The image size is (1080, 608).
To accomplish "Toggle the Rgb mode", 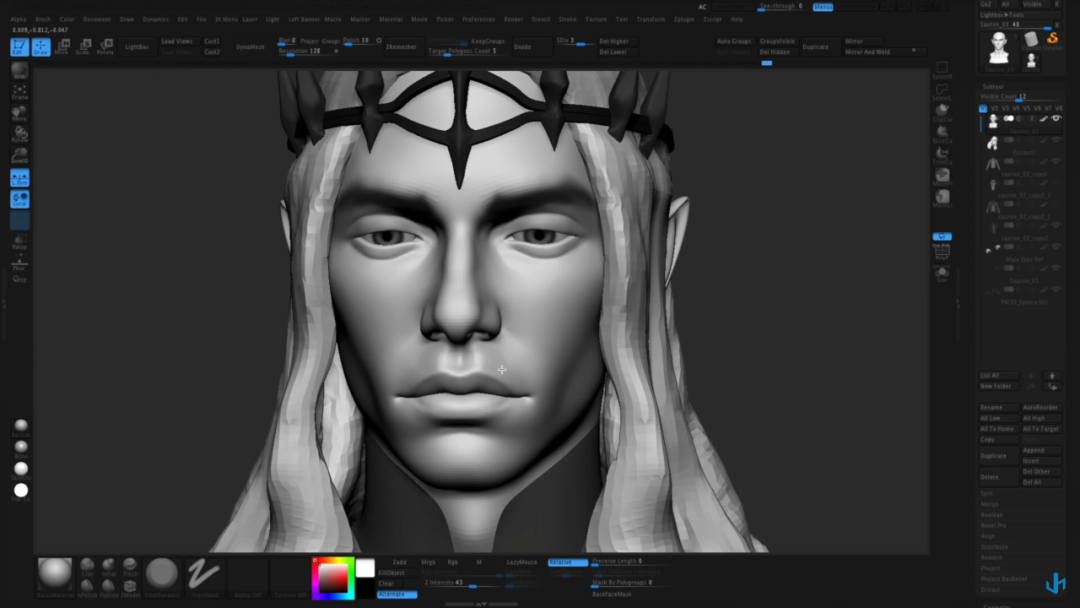I will tap(453, 562).
